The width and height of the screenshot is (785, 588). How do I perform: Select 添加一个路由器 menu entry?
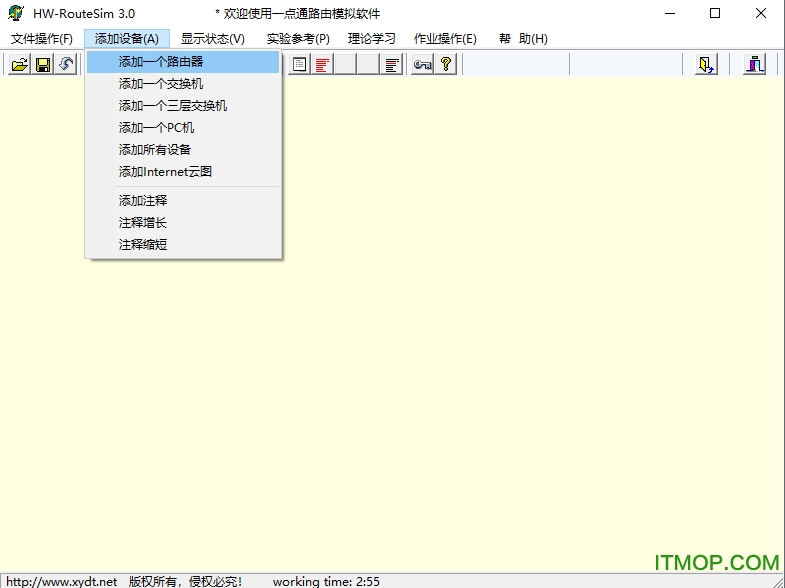coord(183,62)
